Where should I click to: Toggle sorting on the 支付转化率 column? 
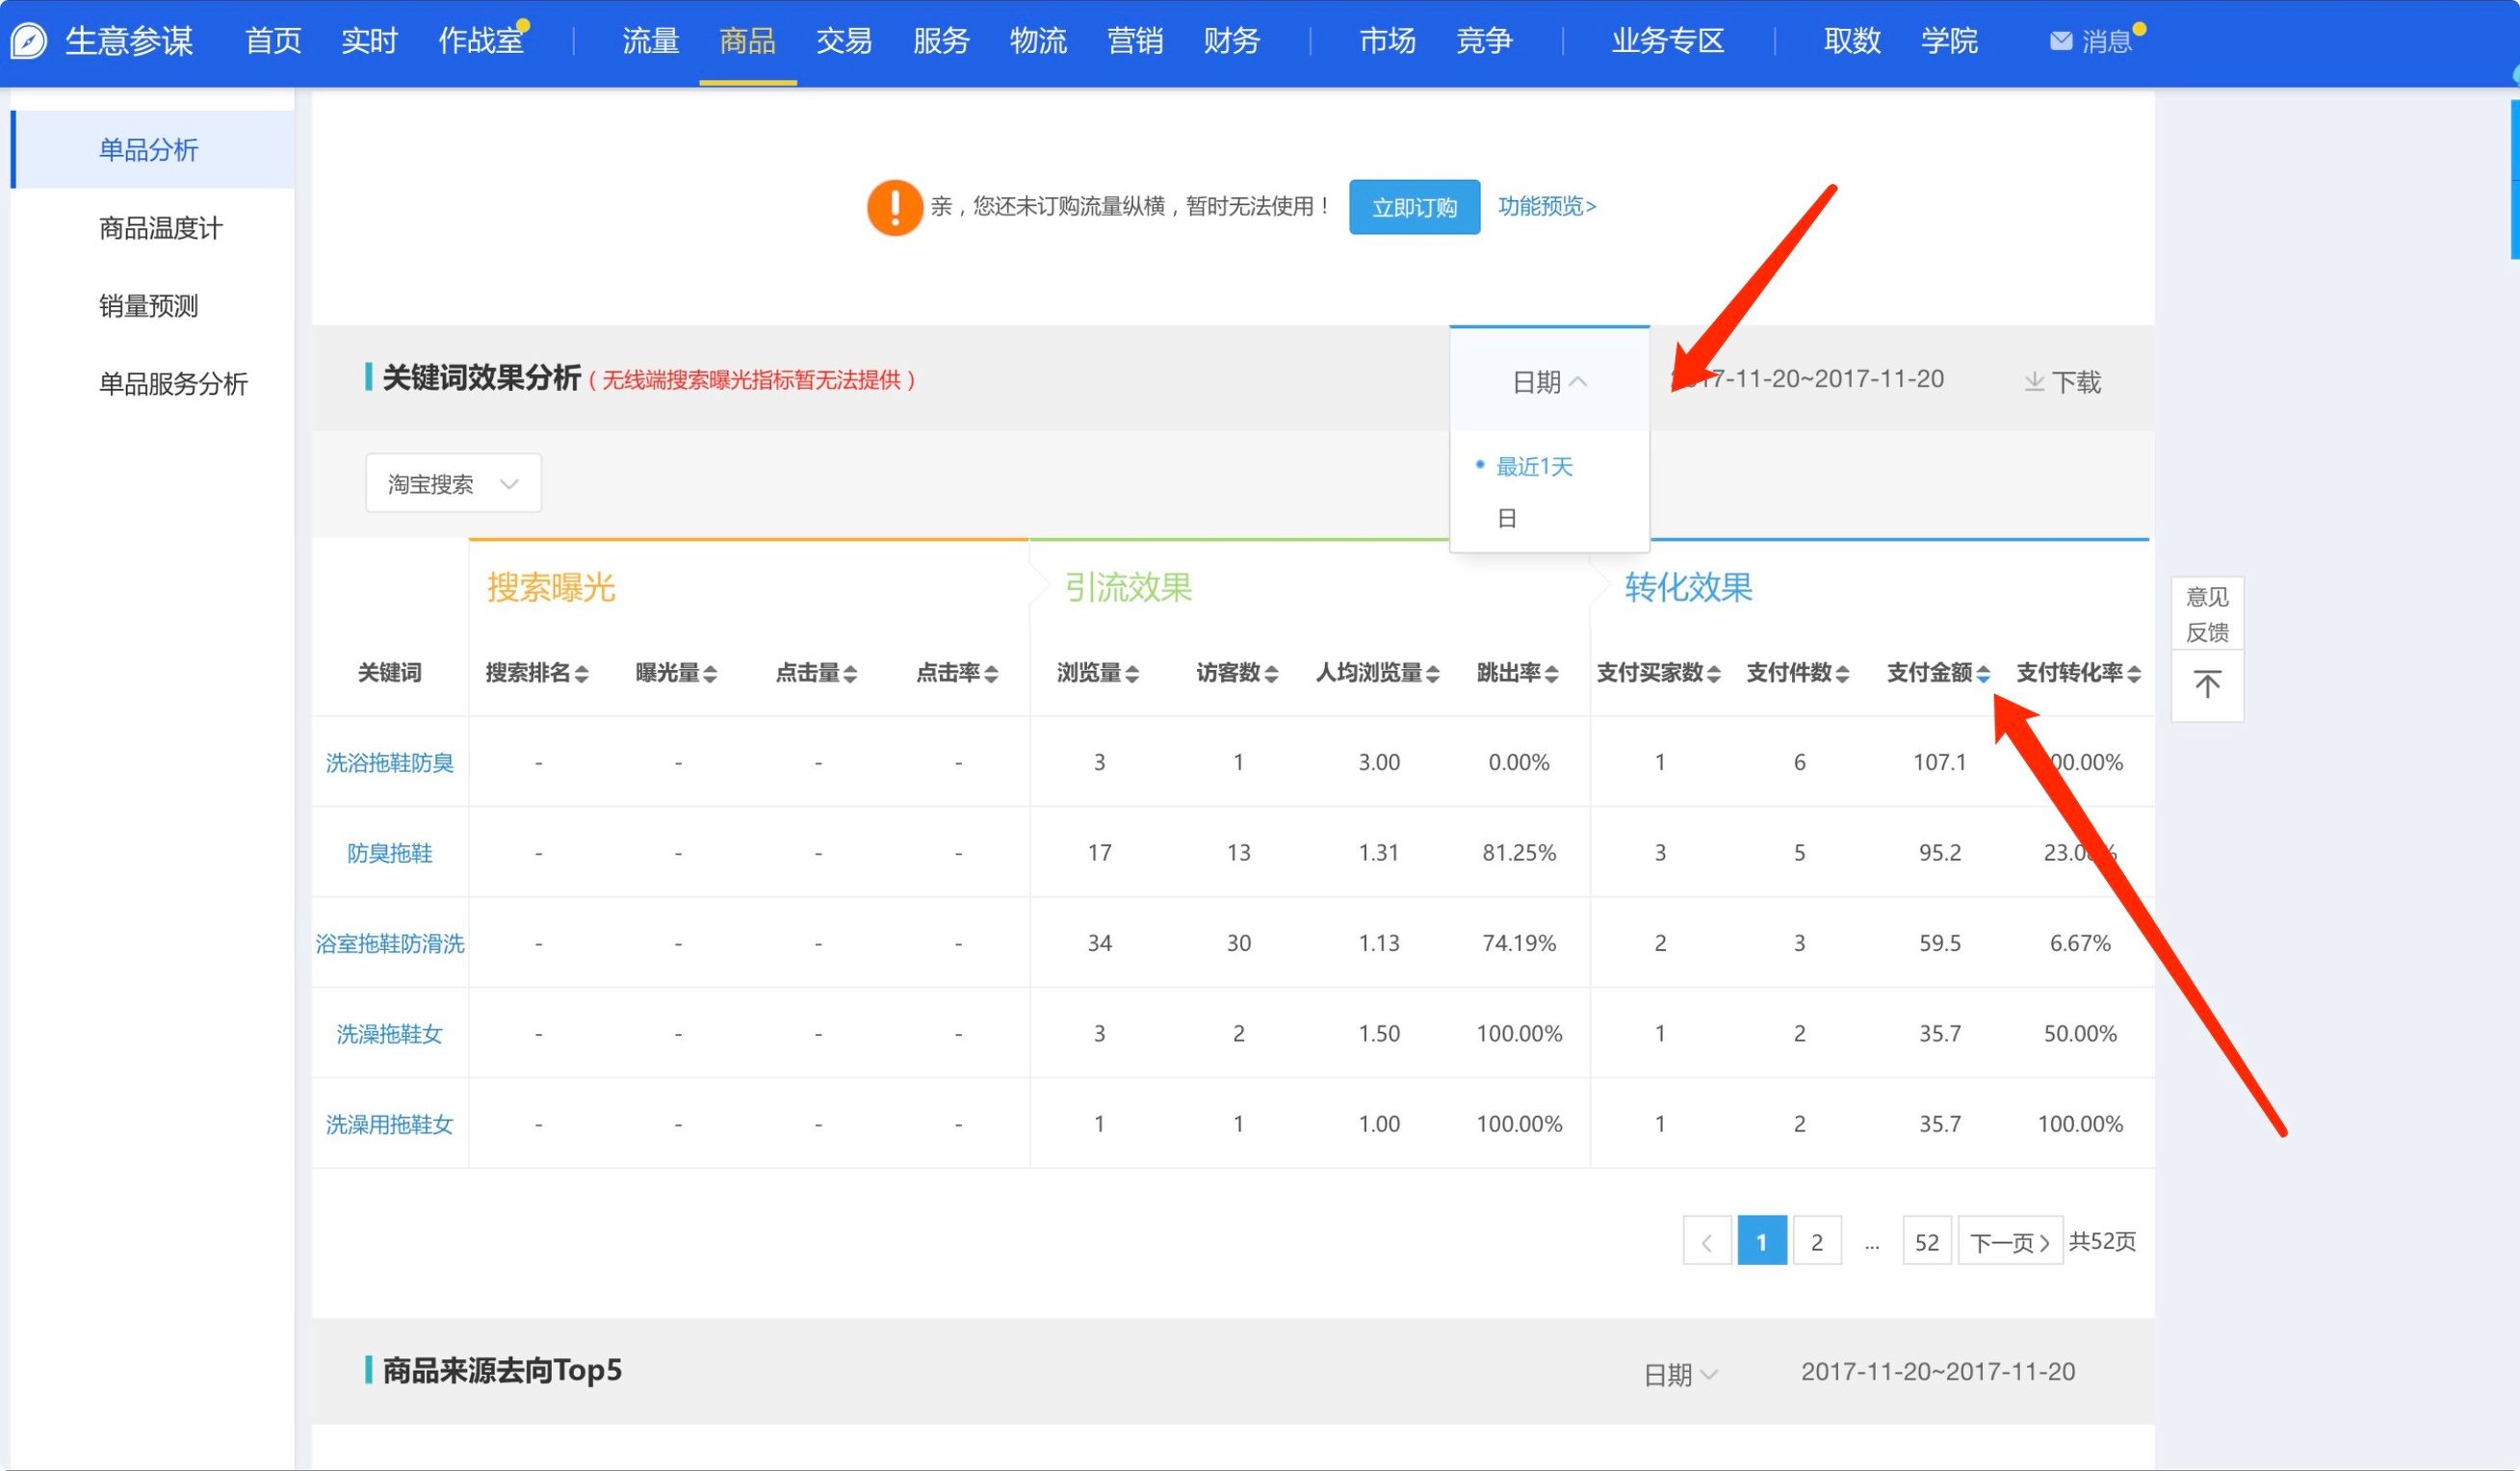tap(2138, 673)
